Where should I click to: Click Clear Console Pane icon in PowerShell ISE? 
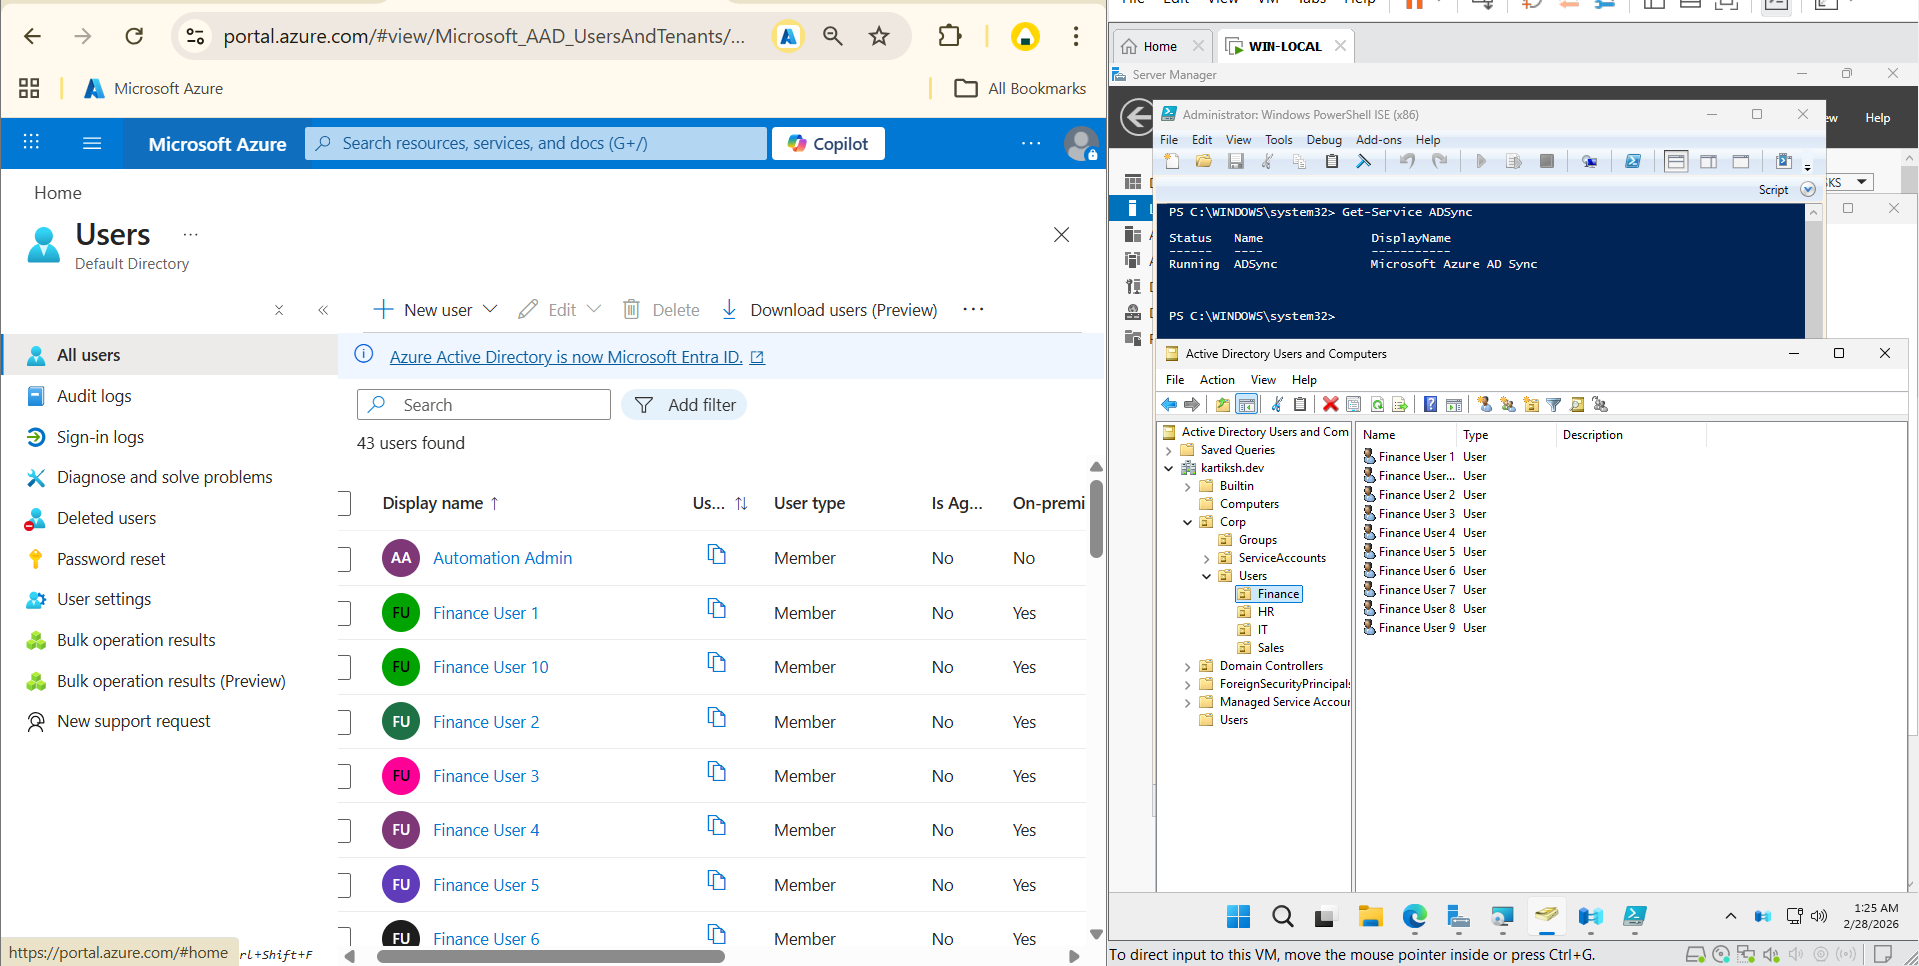1364,161
